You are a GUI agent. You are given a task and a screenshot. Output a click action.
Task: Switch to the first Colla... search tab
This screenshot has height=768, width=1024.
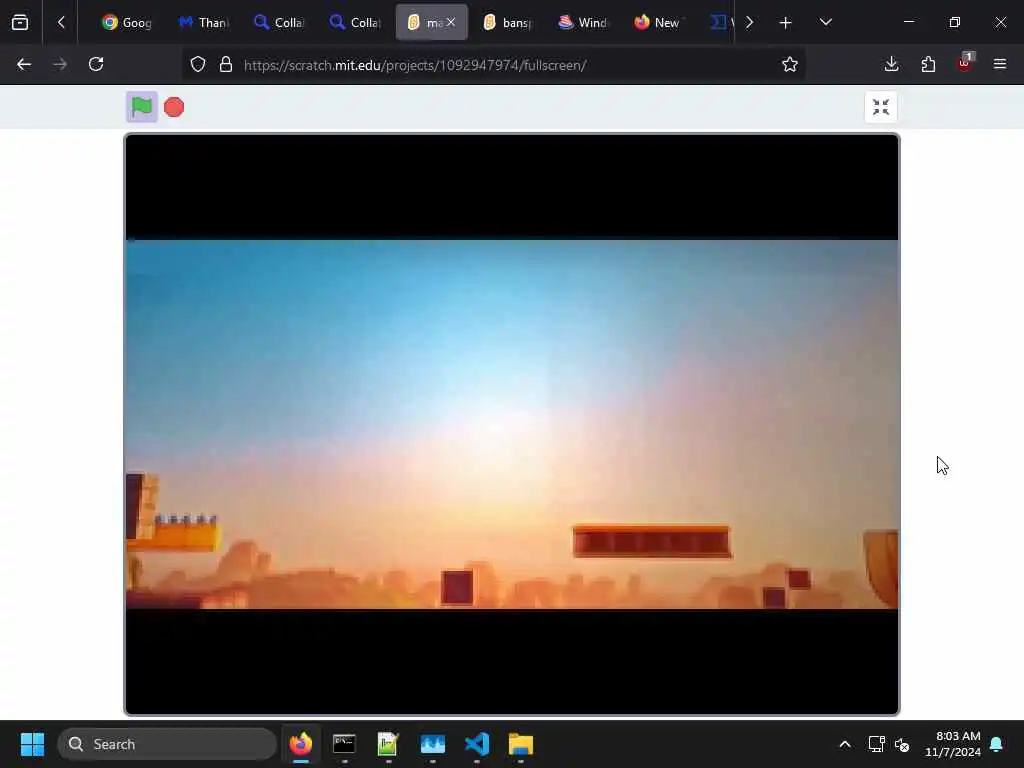pyautogui.click(x=279, y=22)
